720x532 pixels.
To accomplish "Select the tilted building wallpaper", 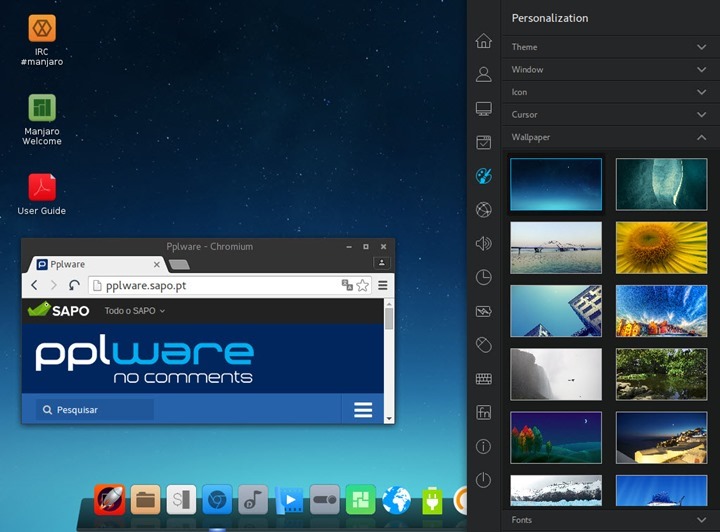I will click(556, 311).
